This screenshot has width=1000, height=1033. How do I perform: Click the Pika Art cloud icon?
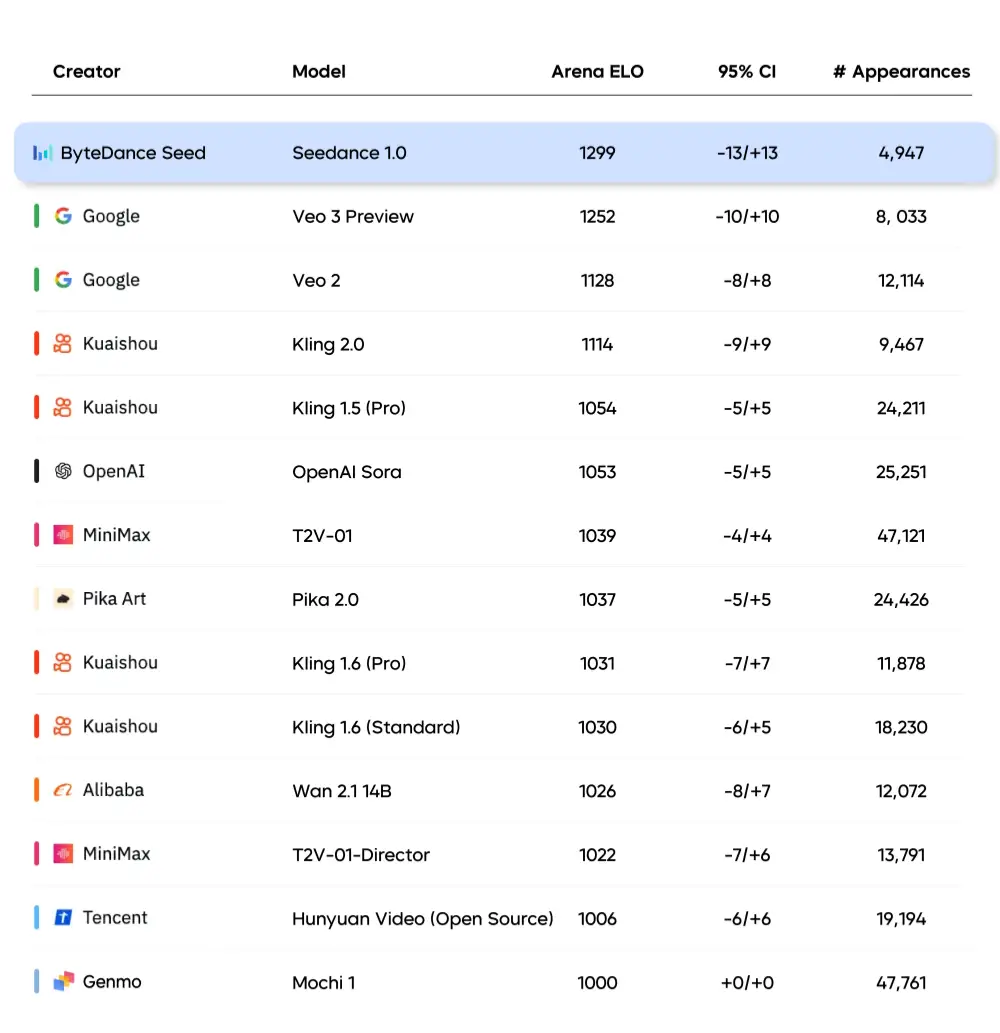(60, 599)
